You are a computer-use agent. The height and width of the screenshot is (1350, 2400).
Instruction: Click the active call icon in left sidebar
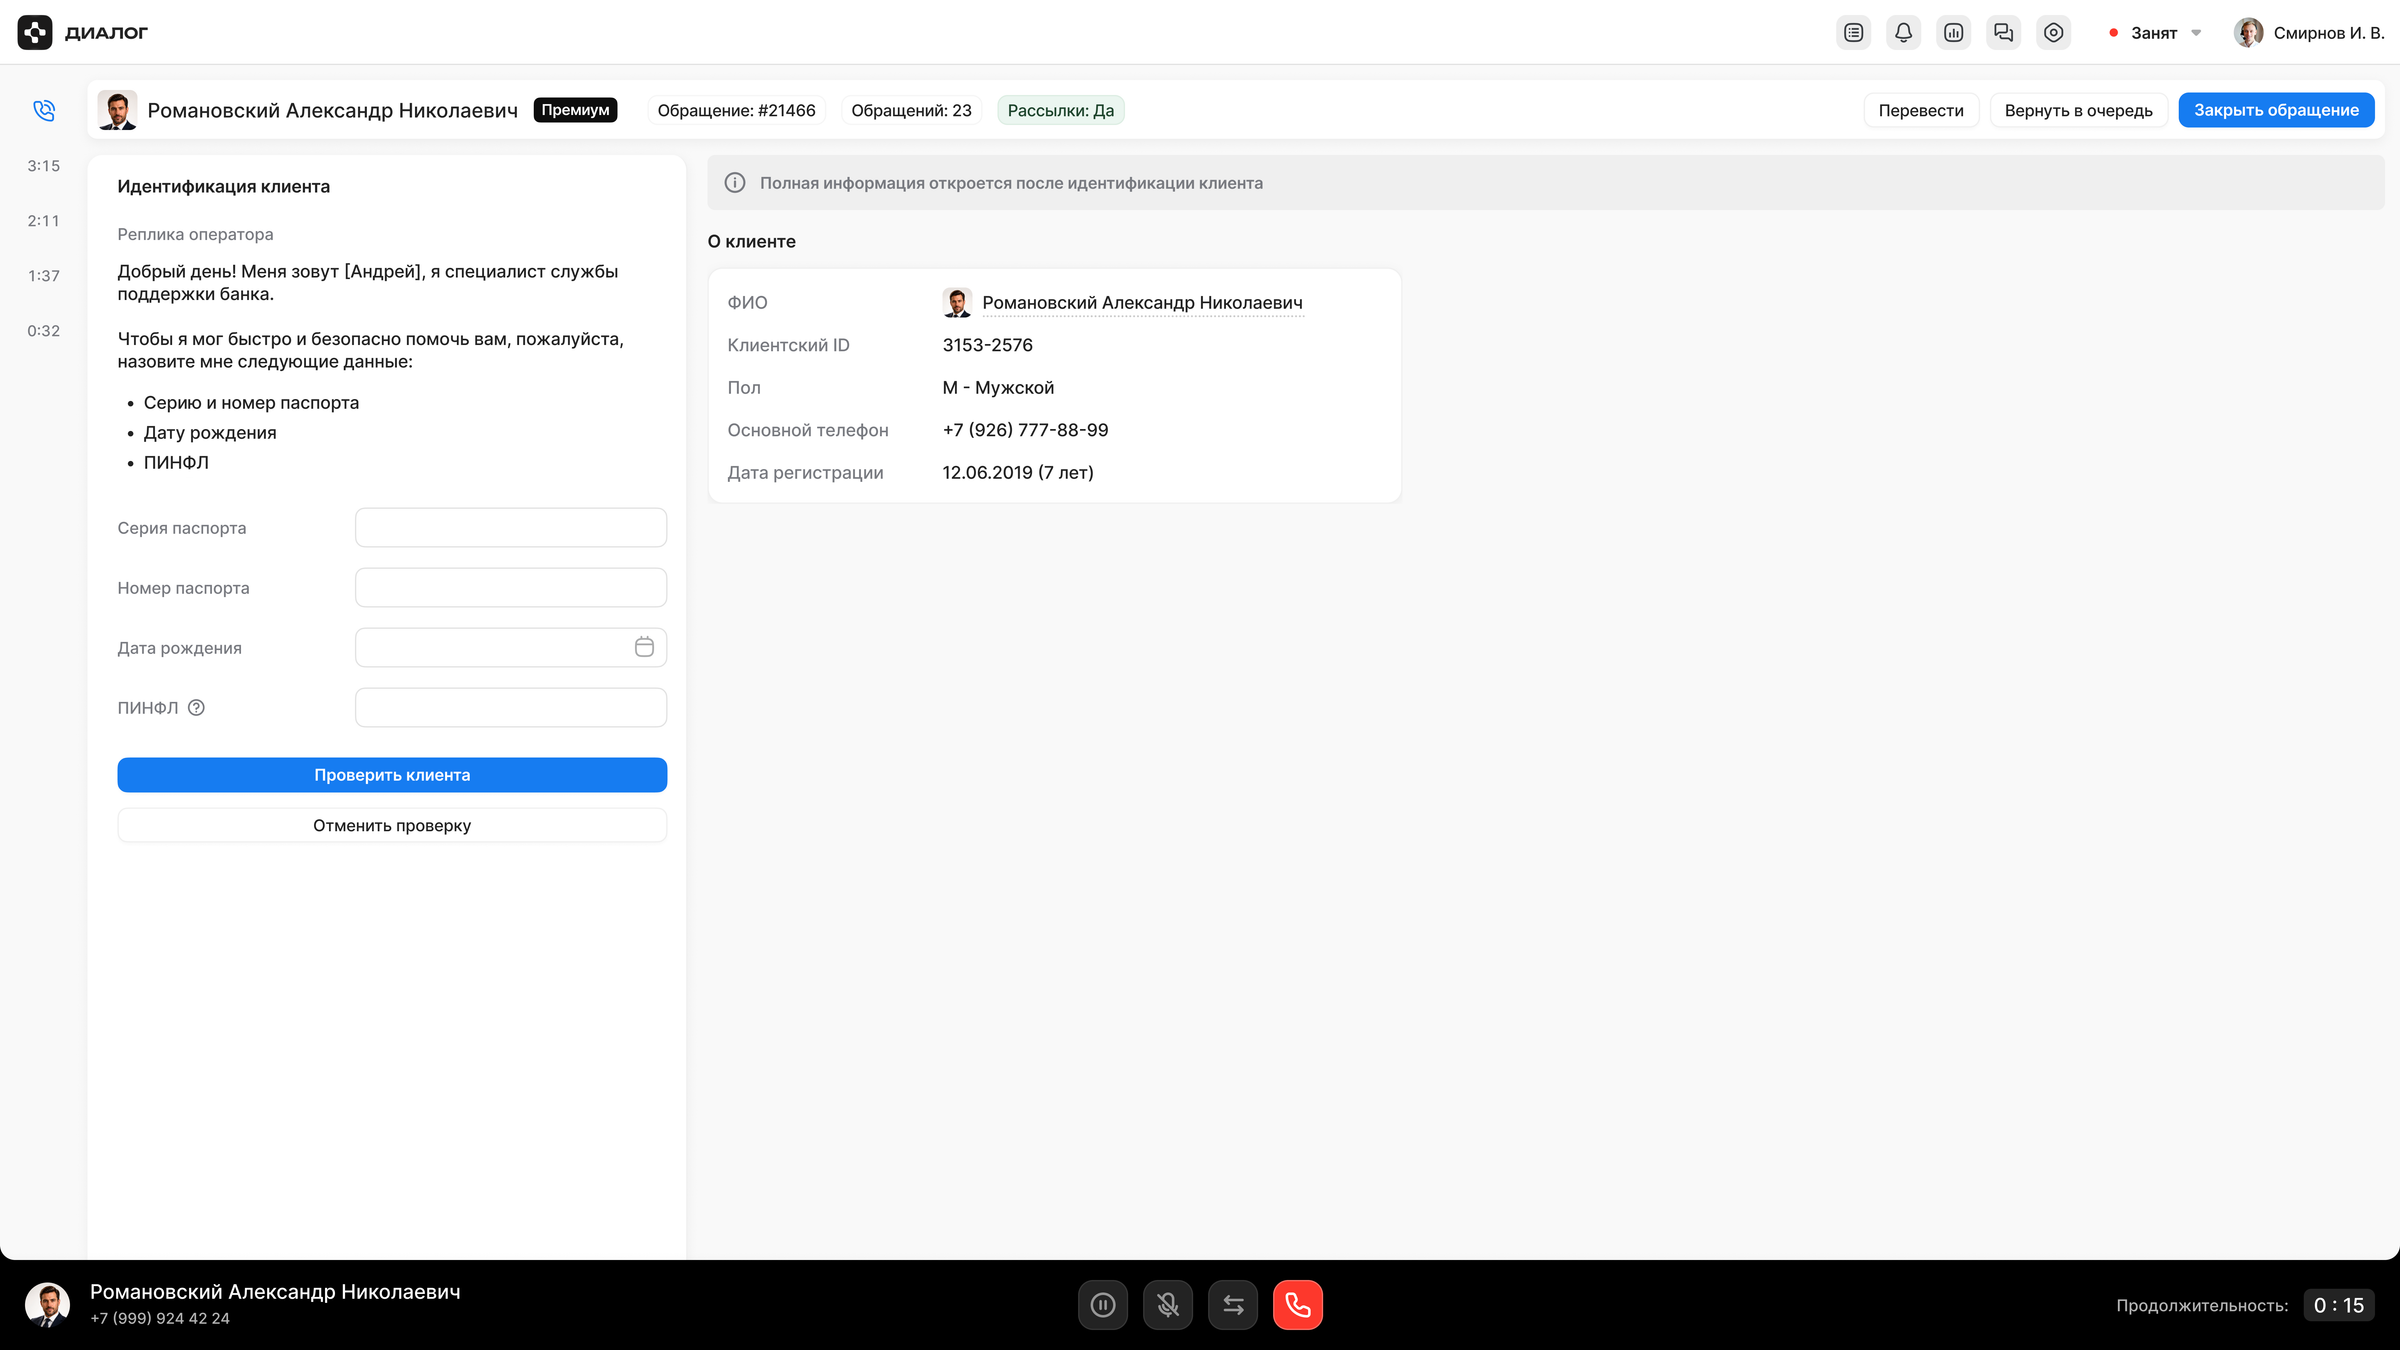coord(44,110)
